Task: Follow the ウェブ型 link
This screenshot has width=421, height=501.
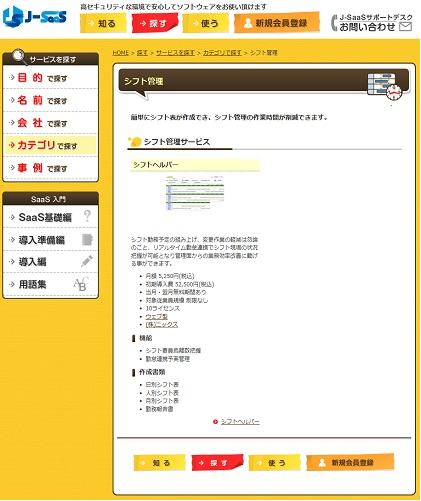Action: pos(156,316)
